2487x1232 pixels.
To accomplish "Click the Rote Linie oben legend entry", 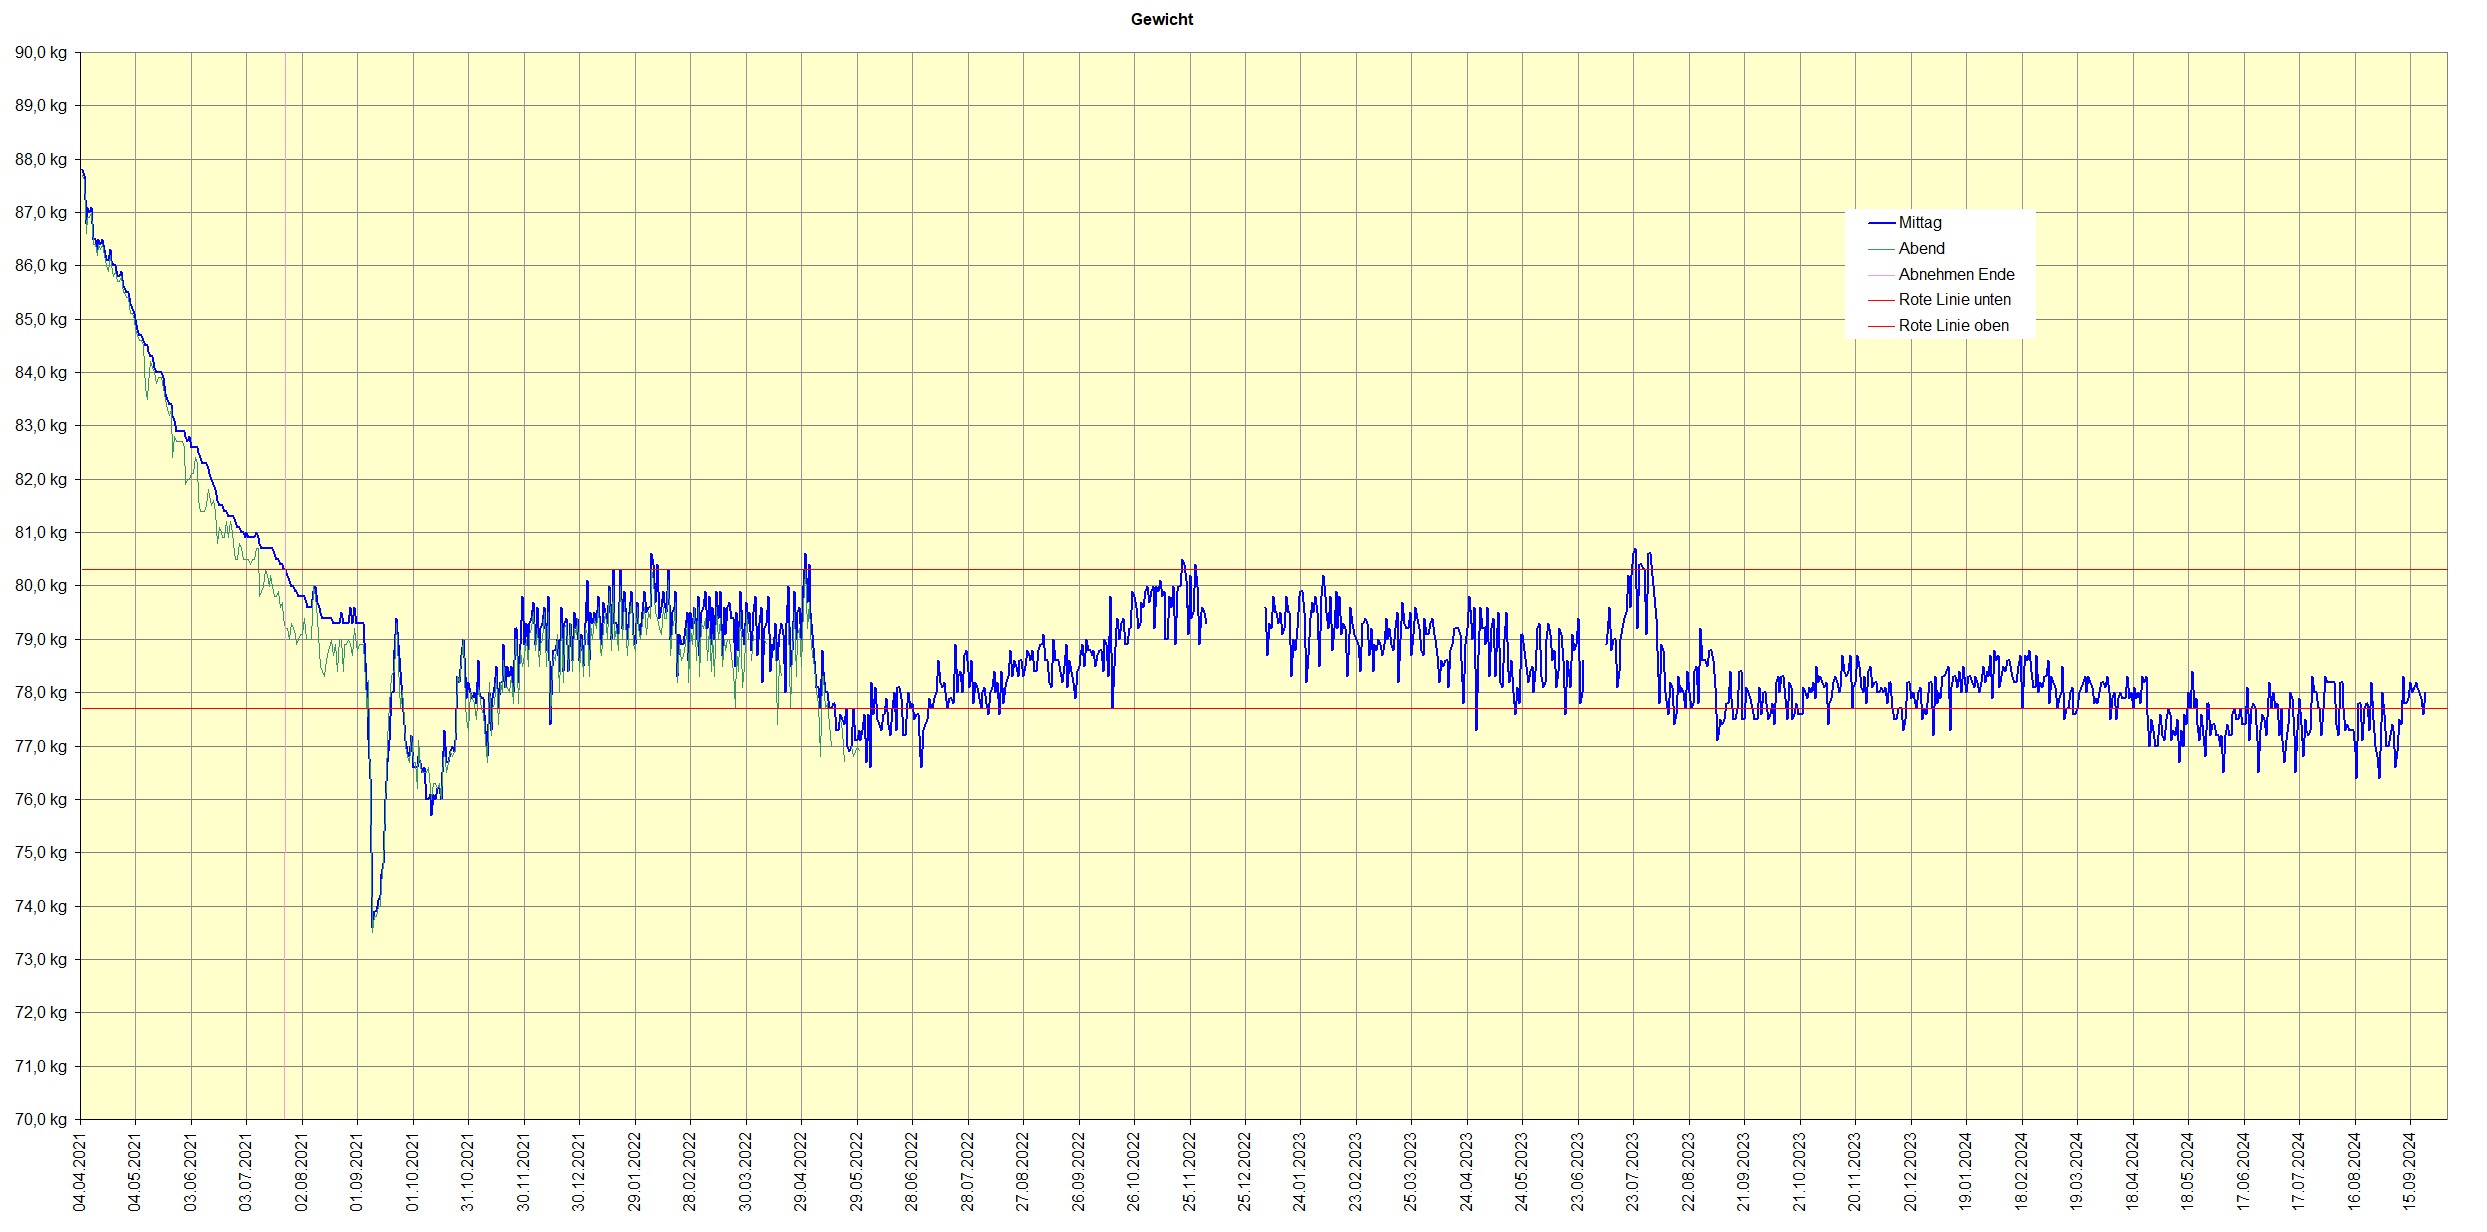I will [x=1953, y=326].
